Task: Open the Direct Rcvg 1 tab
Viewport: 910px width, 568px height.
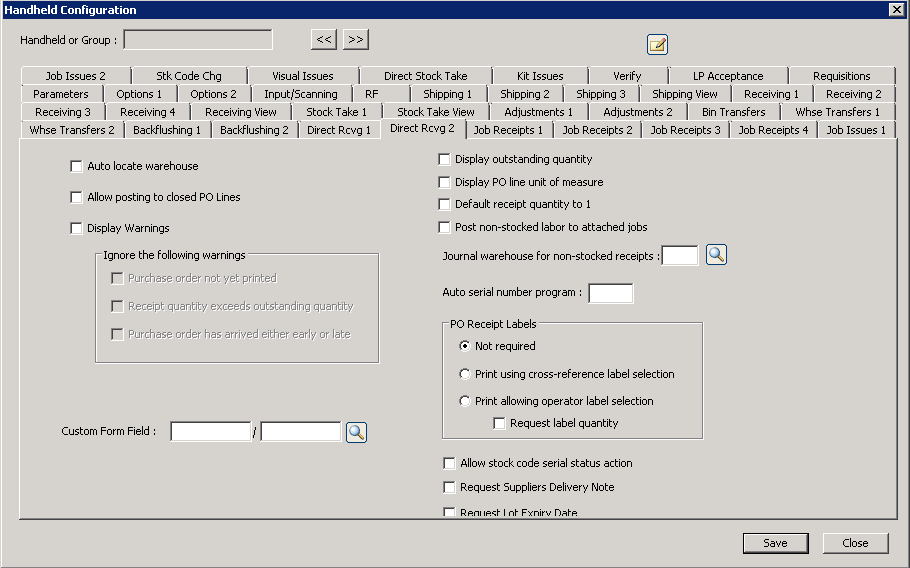Action: point(338,130)
